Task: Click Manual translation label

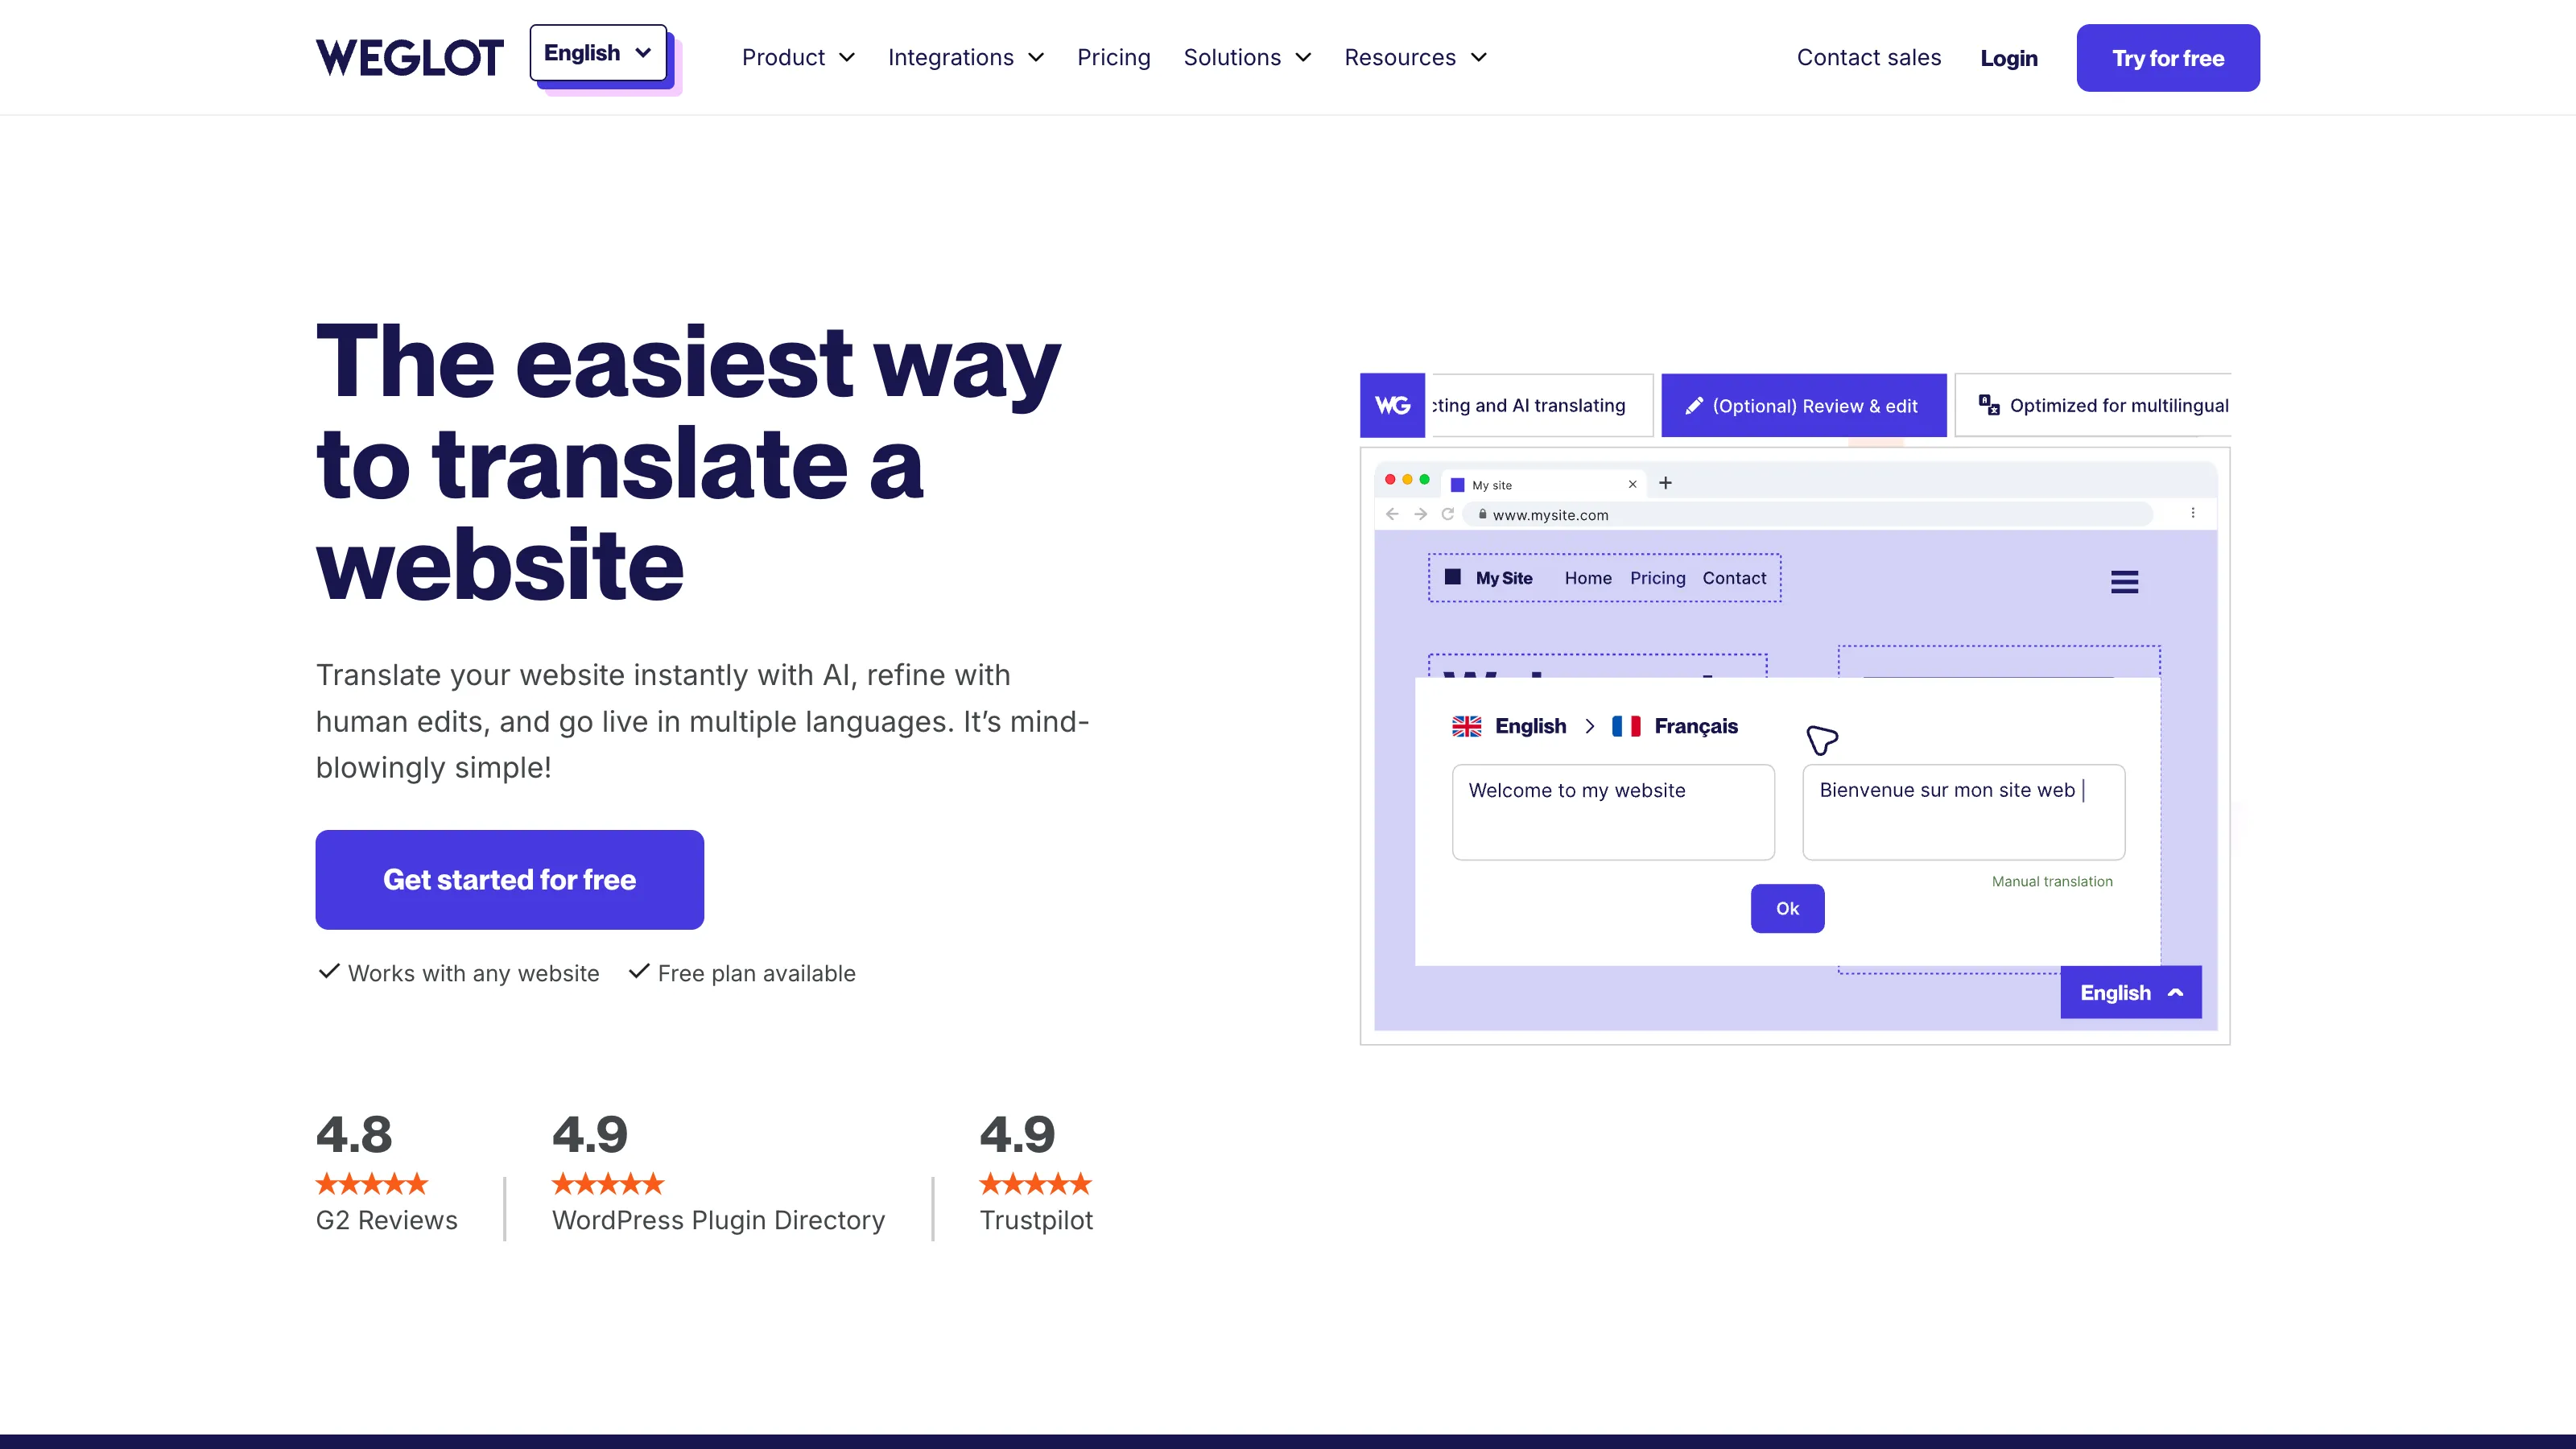Action: [2052, 881]
